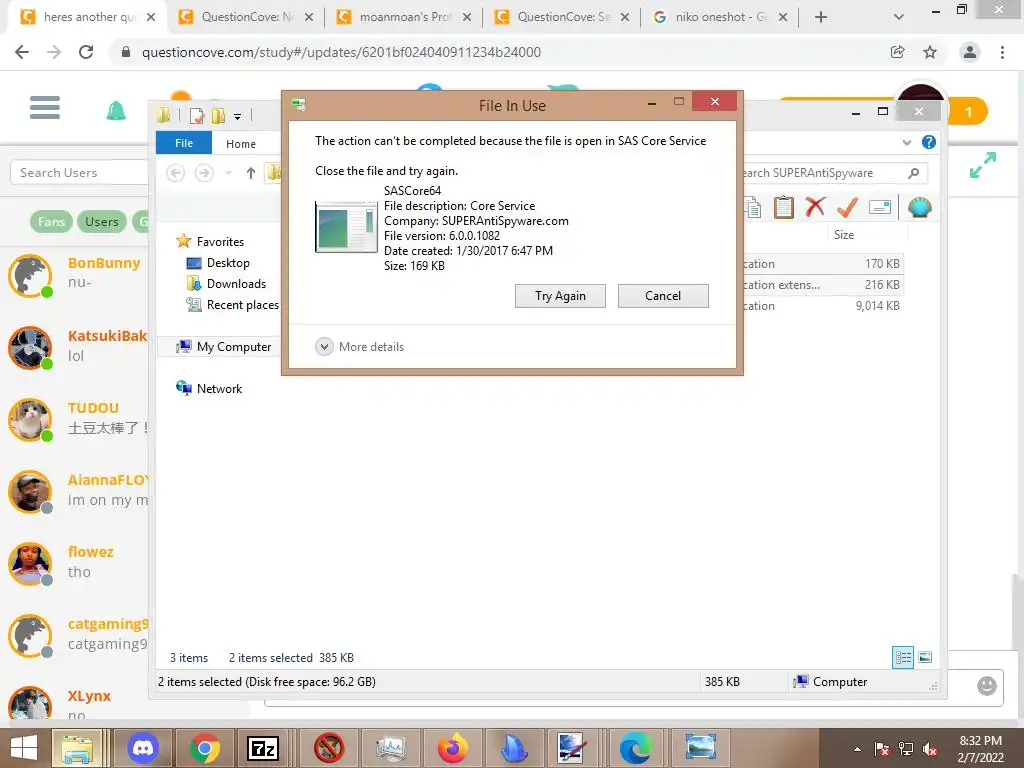1024x768 pixels.
Task: Bookmark this page with star icon
Action: (930, 52)
